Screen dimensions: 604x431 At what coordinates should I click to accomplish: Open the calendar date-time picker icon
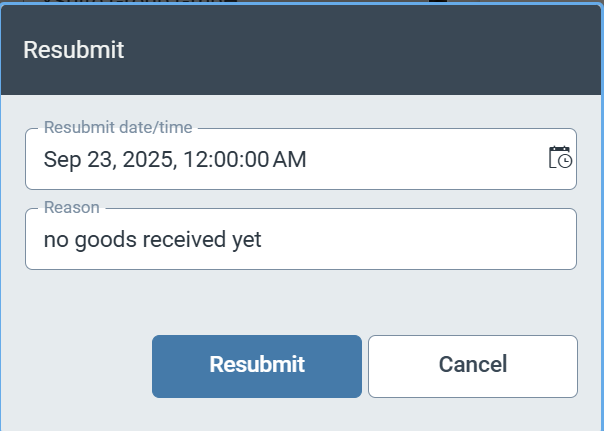[560, 158]
